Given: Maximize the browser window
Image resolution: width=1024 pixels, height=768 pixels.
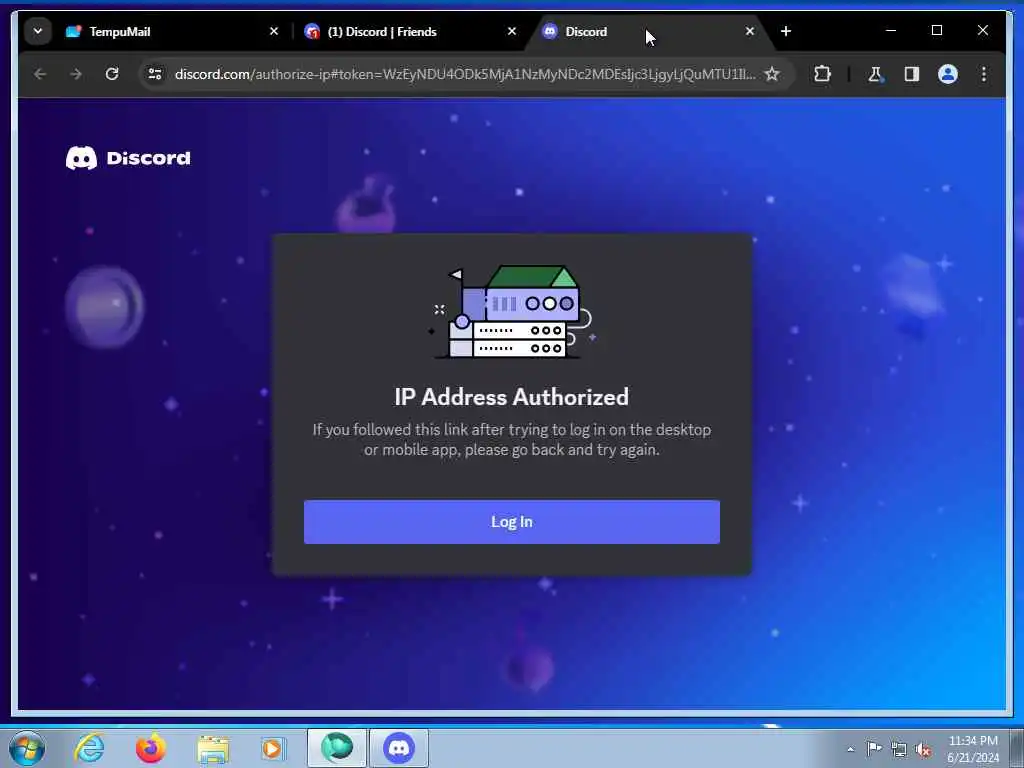Looking at the screenshot, I should [936, 31].
